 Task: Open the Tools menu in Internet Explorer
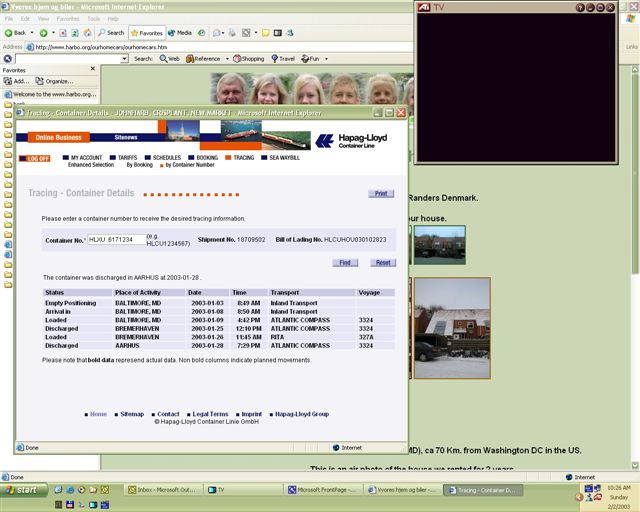pos(93,19)
